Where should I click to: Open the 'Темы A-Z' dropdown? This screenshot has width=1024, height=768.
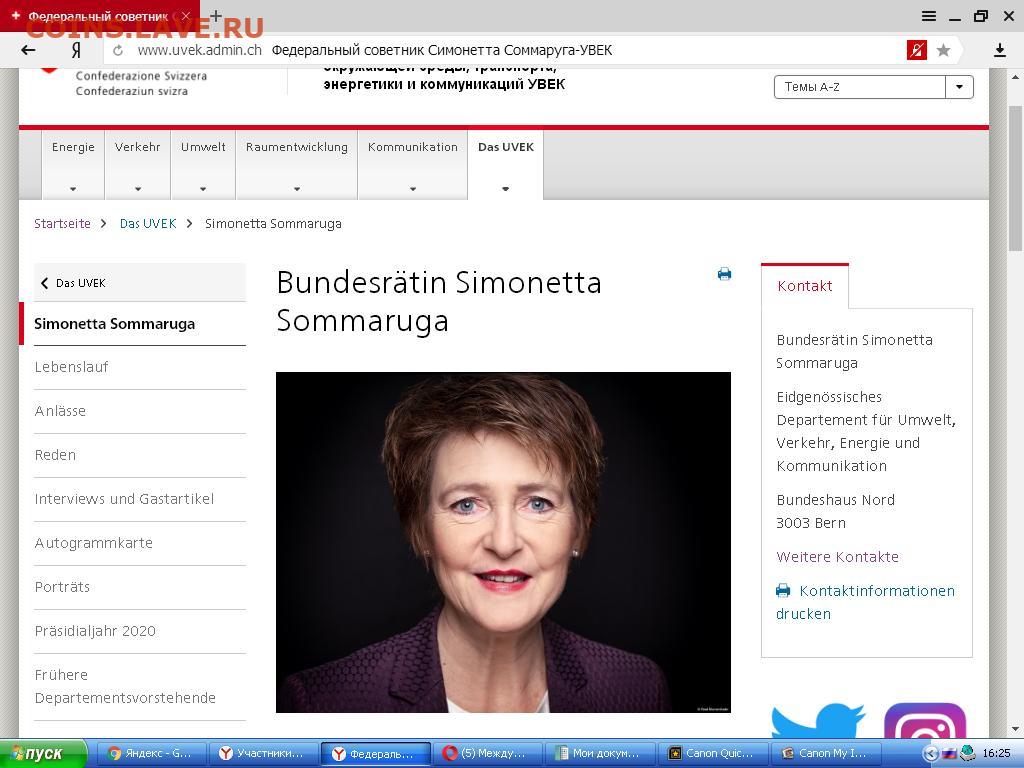click(x=874, y=87)
